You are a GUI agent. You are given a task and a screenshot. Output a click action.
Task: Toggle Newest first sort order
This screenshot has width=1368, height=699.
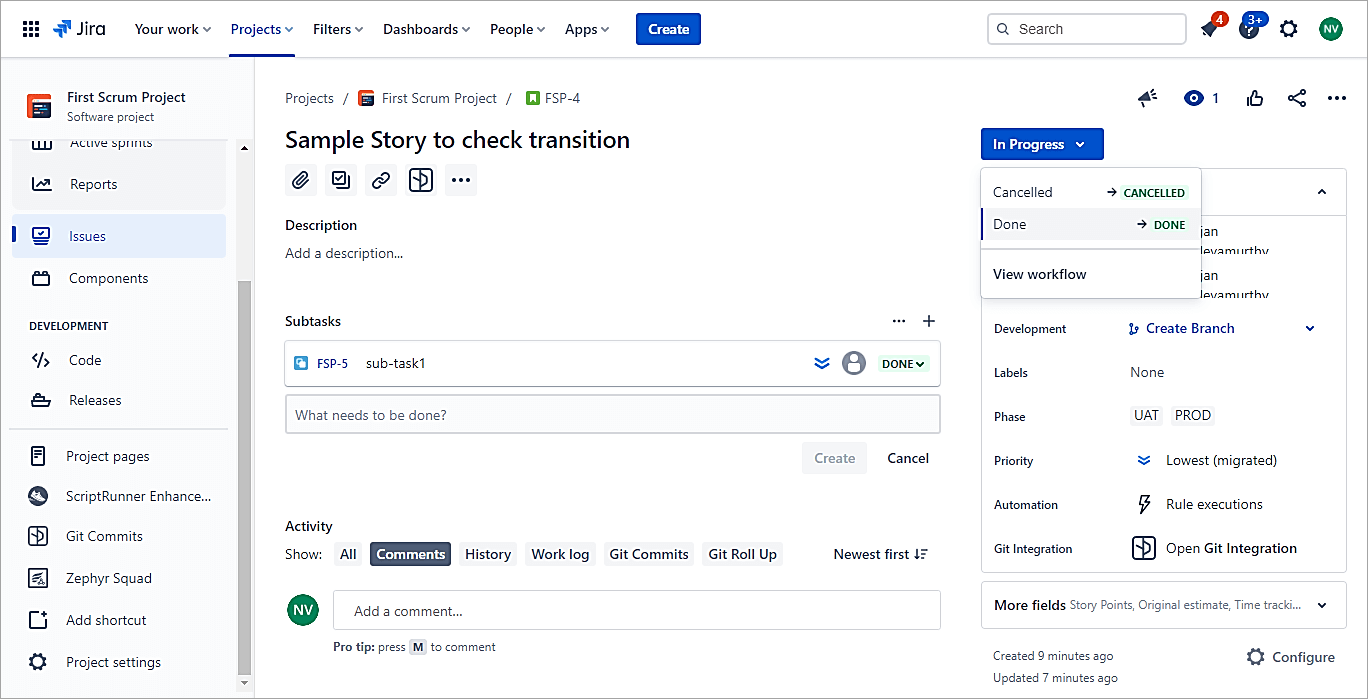880,554
